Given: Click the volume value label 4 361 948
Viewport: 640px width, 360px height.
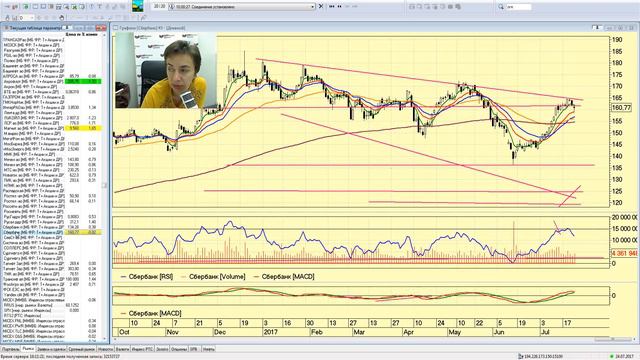Looking at the screenshot, I should 624,253.
